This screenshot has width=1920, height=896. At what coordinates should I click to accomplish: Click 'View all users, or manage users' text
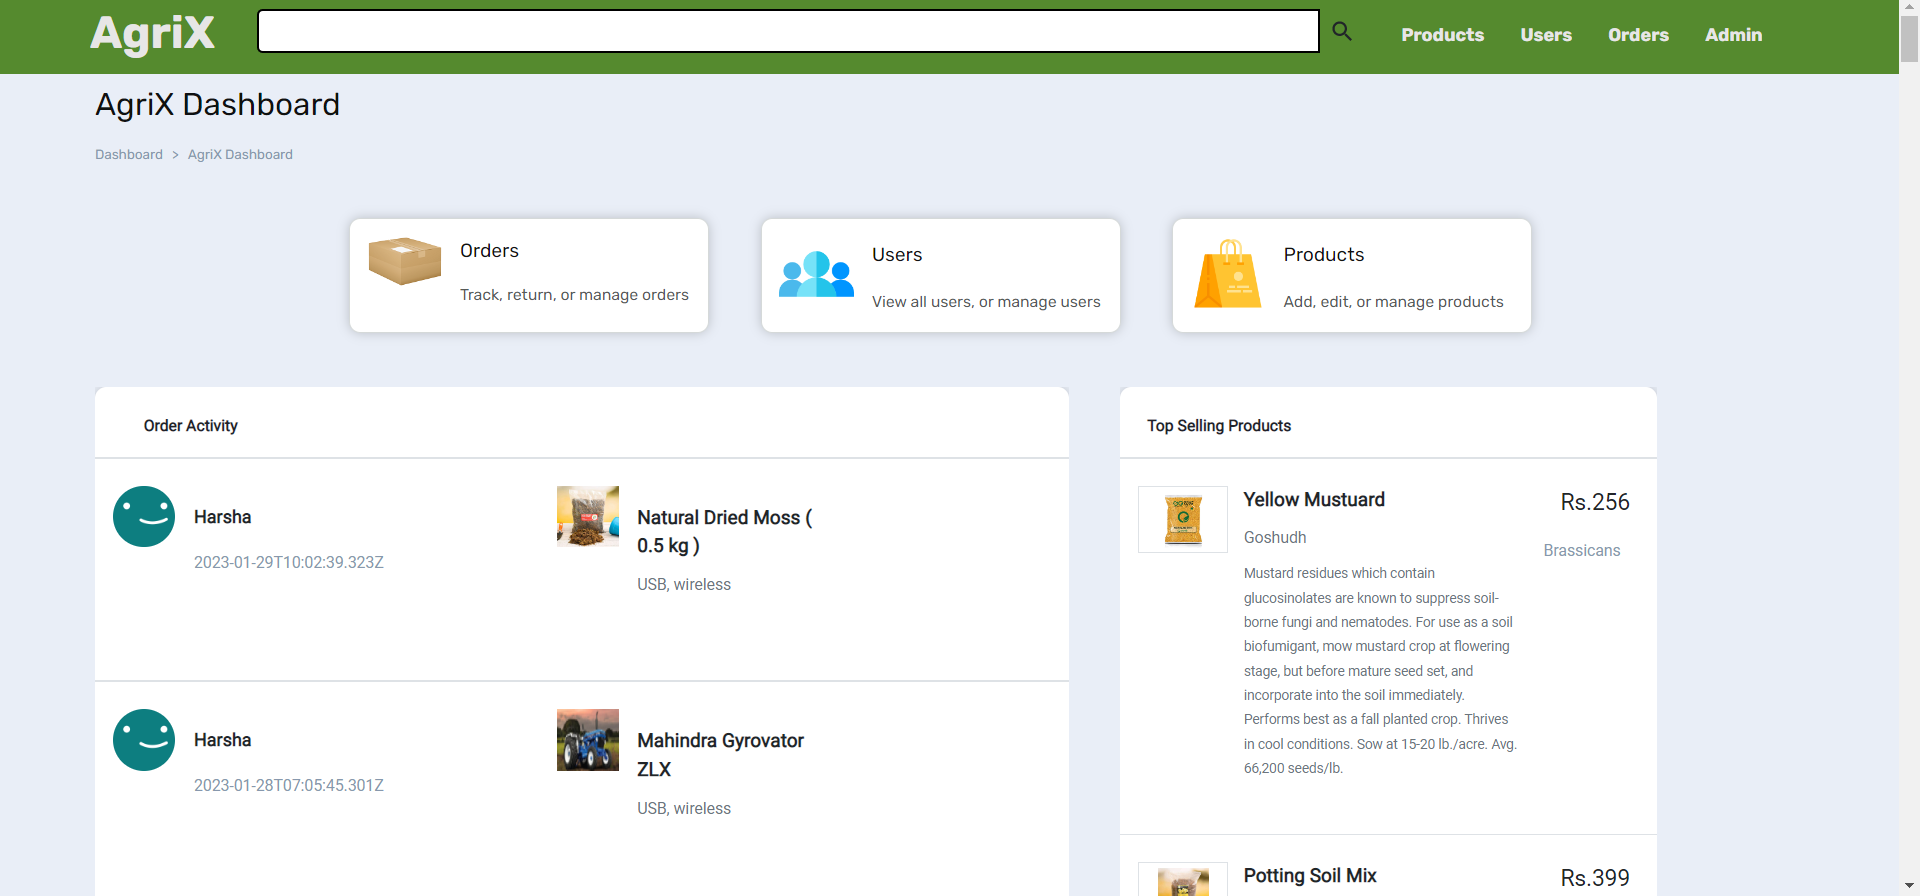pyautogui.click(x=986, y=302)
